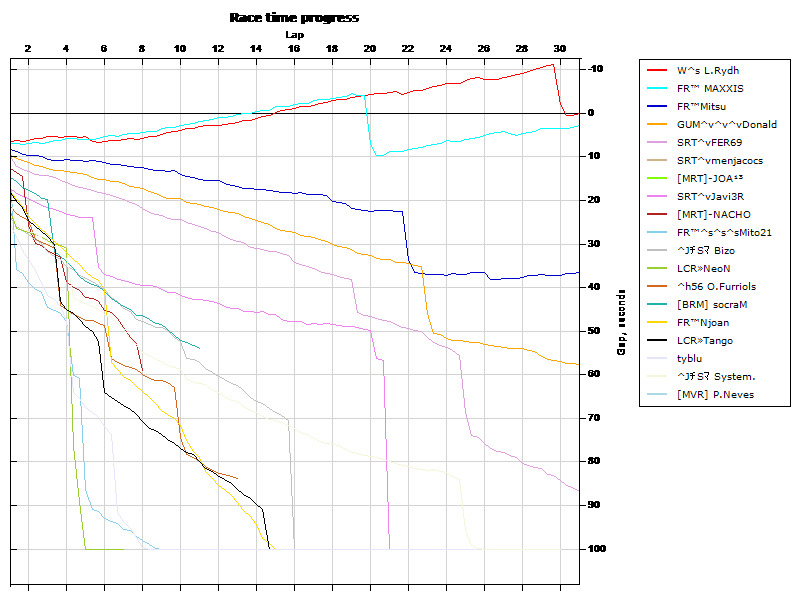This screenshot has height=600, width=800.
Task: Select LCR»NeoN legend label
Action: click(x=704, y=268)
